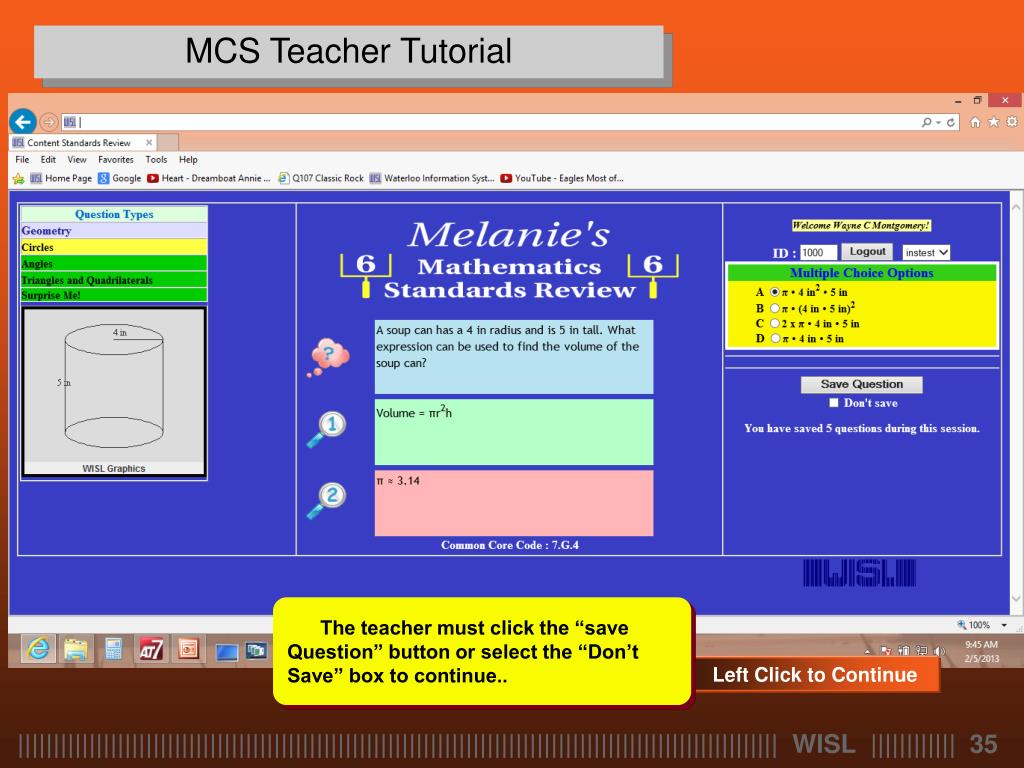Click the Logout button
1024x768 pixels.
point(867,251)
